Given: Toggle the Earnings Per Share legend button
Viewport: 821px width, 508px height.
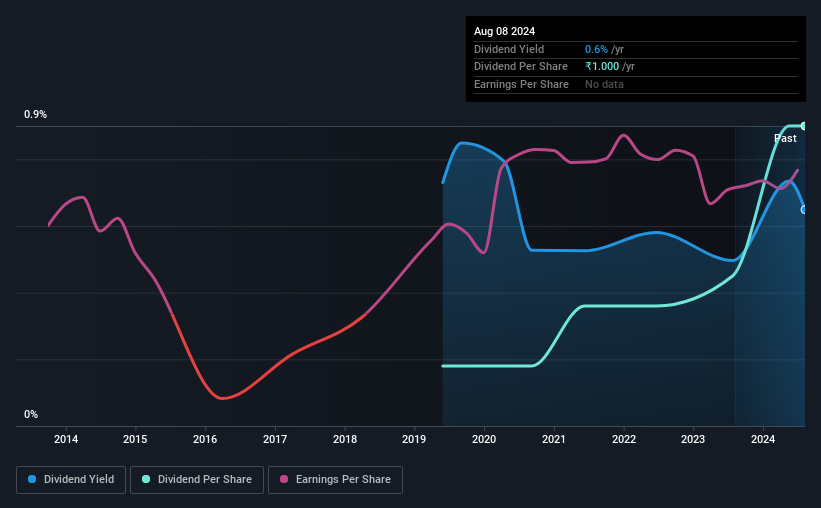Looking at the screenshot, I should pos(335,480).
